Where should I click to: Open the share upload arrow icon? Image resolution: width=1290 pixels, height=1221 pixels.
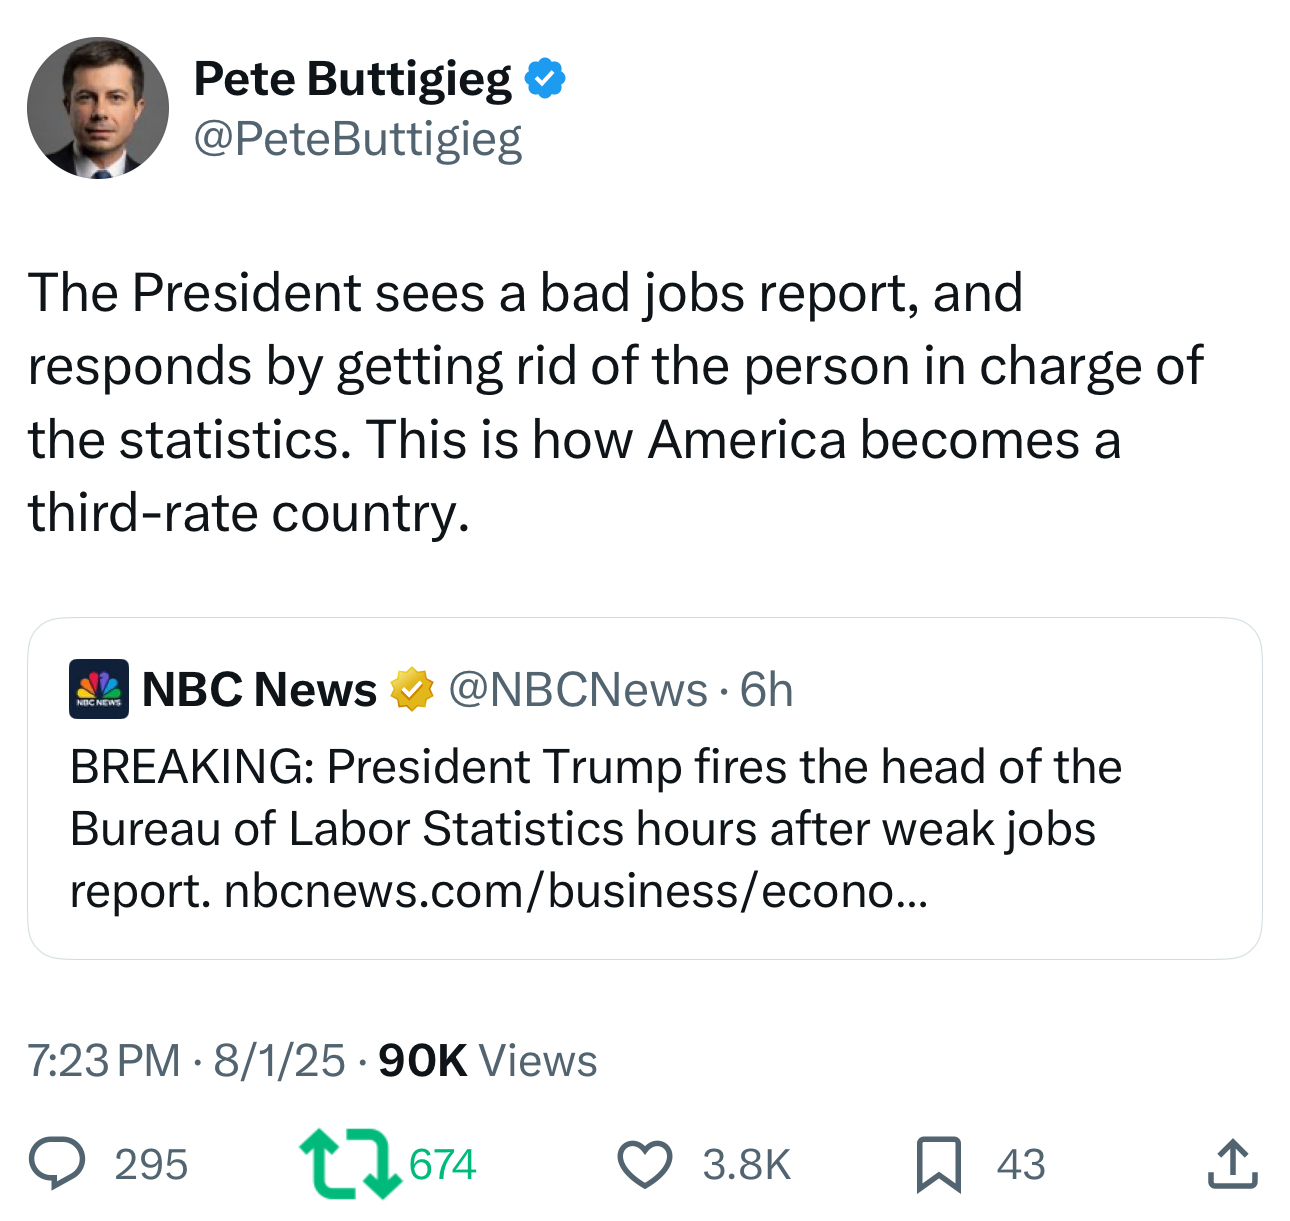pyautogui.click(x=1231, y=1164)
